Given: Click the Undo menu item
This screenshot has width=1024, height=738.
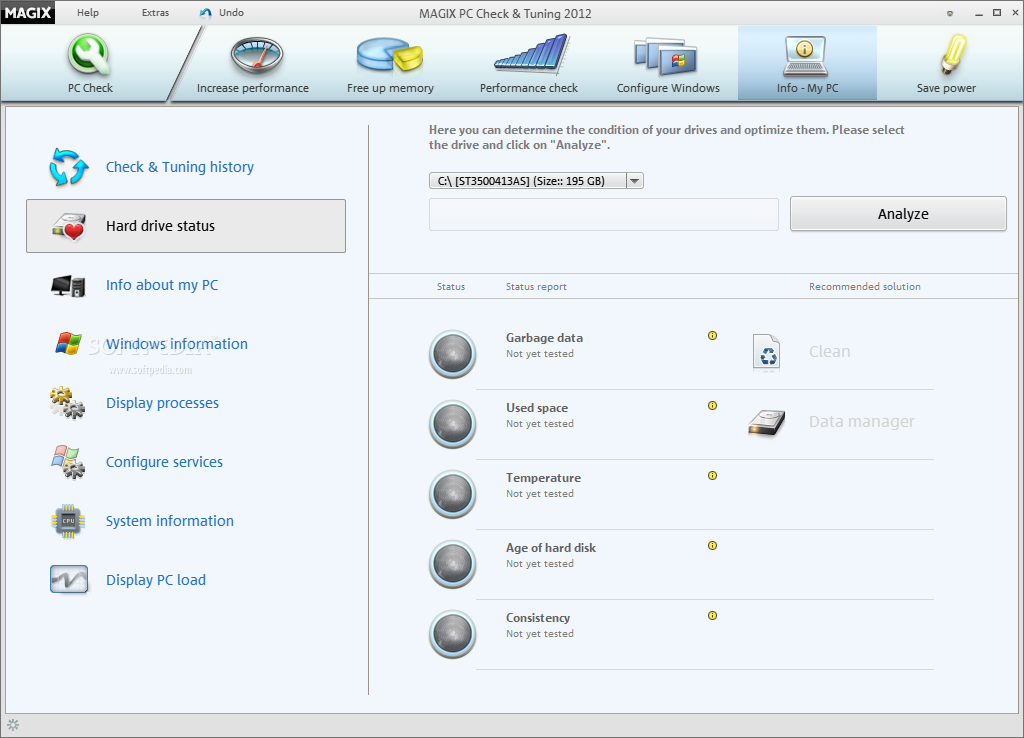Looking at the screenshot, I should (x=231, y=12).
